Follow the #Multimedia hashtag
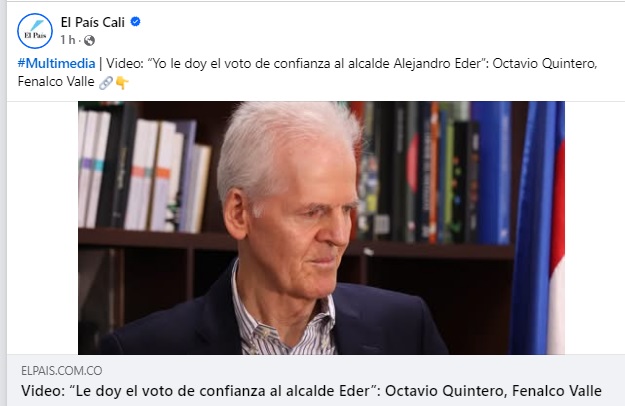Screen dimensions: 625x406 point(56,63)
